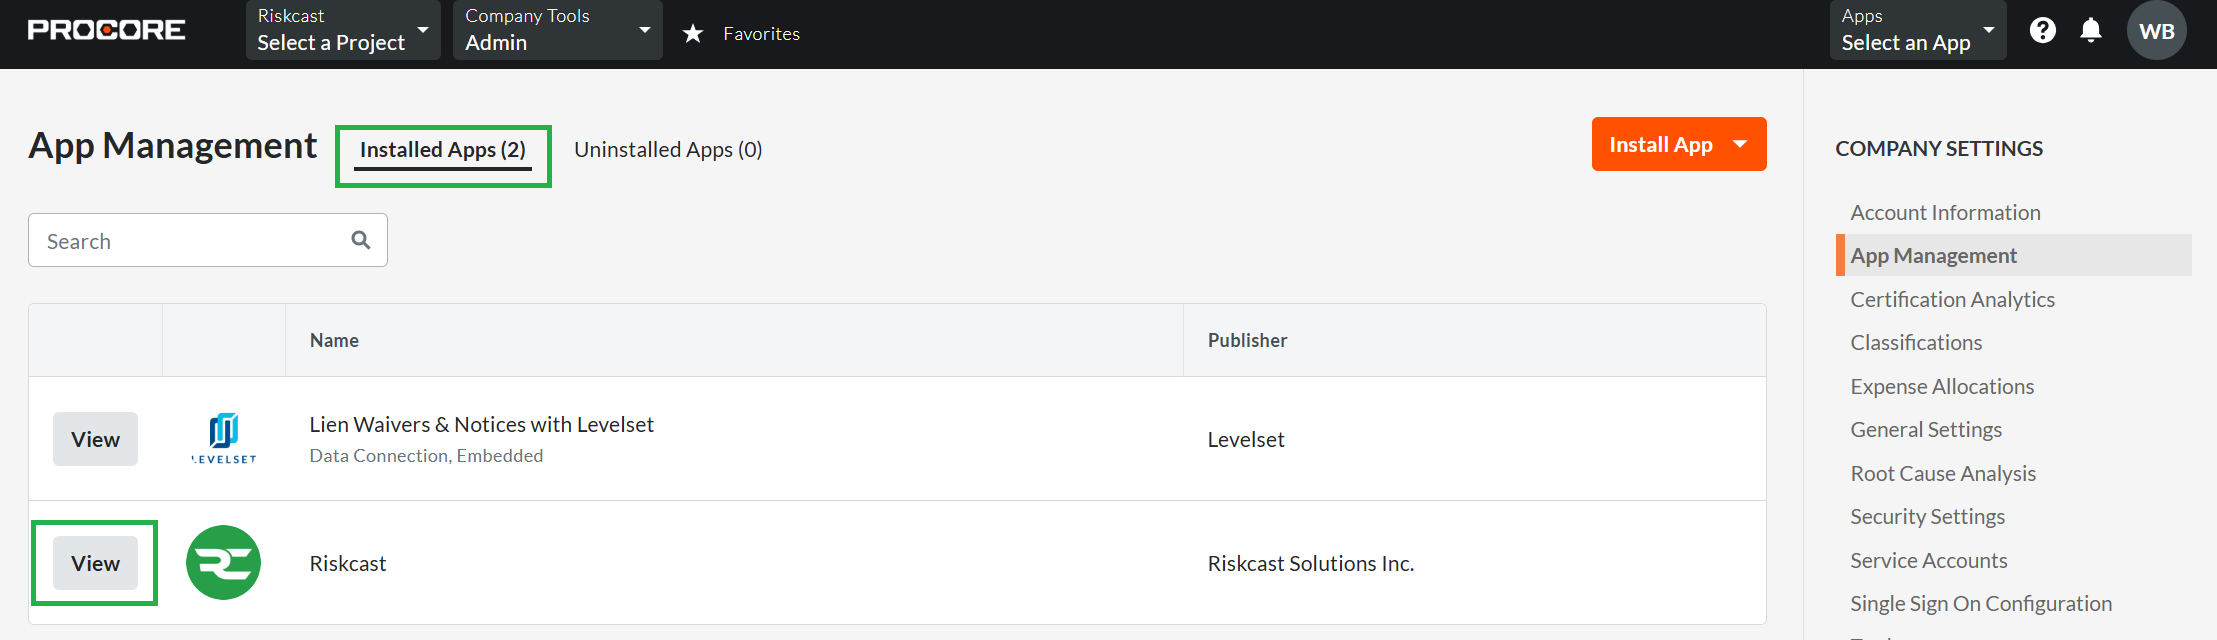This screenshot has width=2217, height=640.
Task: Open the help question mark icon
Action: (x=2043, y=31)
